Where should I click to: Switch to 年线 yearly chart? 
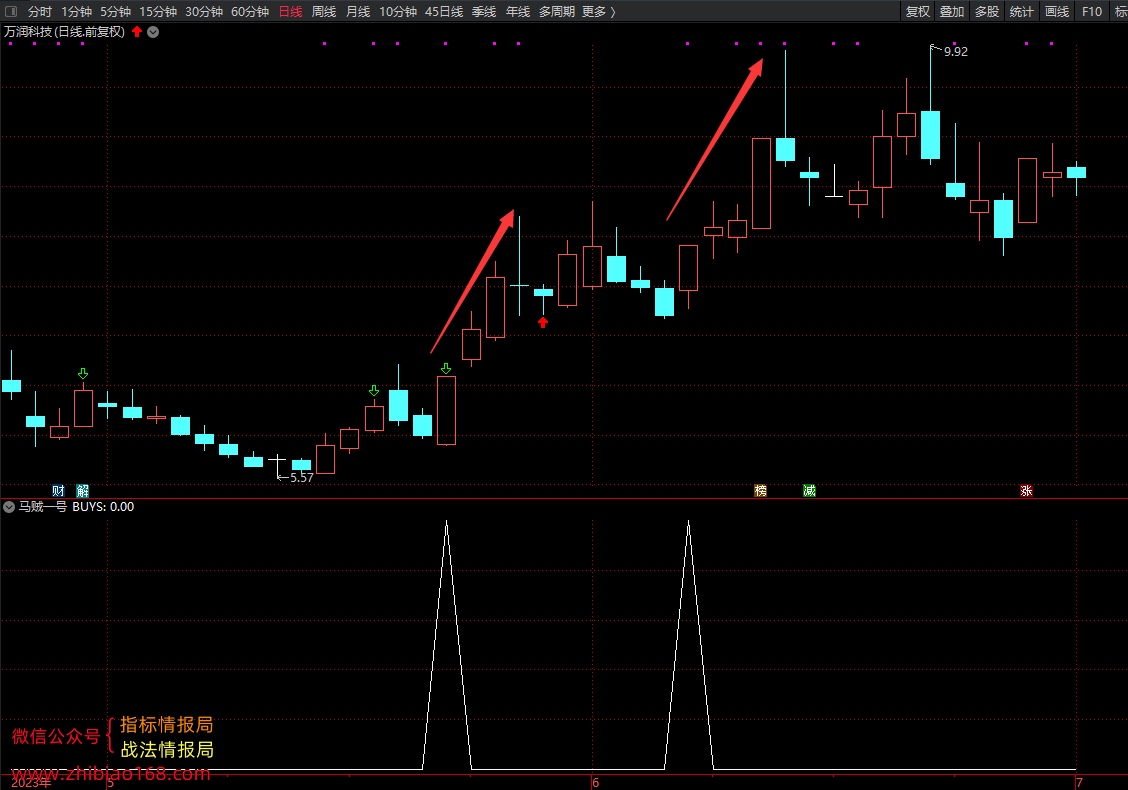tap(518, 12)
